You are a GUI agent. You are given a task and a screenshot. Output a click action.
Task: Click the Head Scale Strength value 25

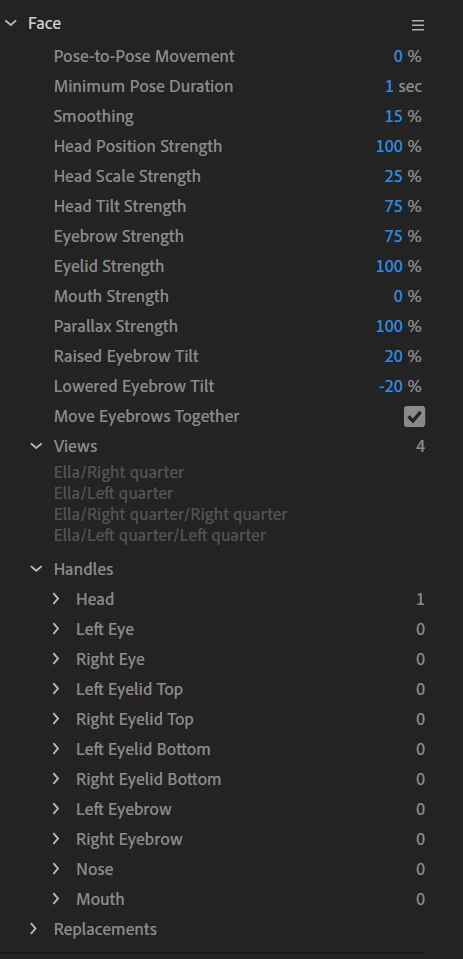[393, 176]
